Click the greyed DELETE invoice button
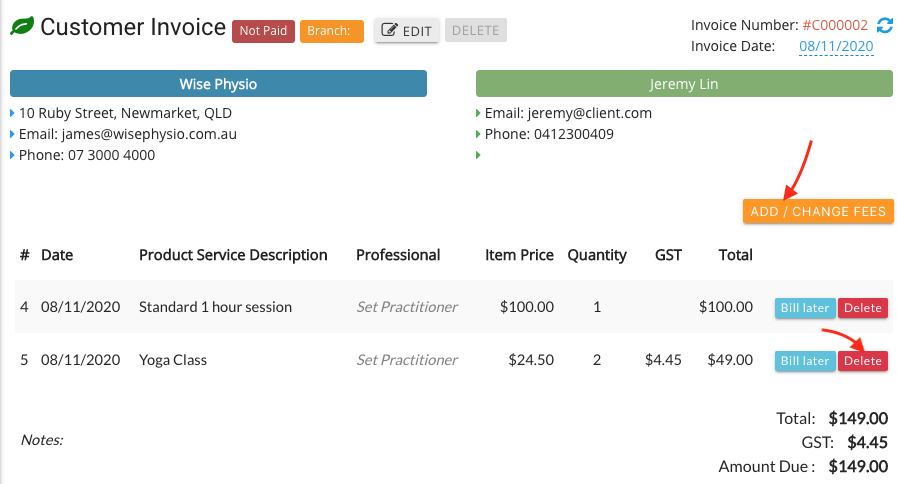 [x=475, y=30]
